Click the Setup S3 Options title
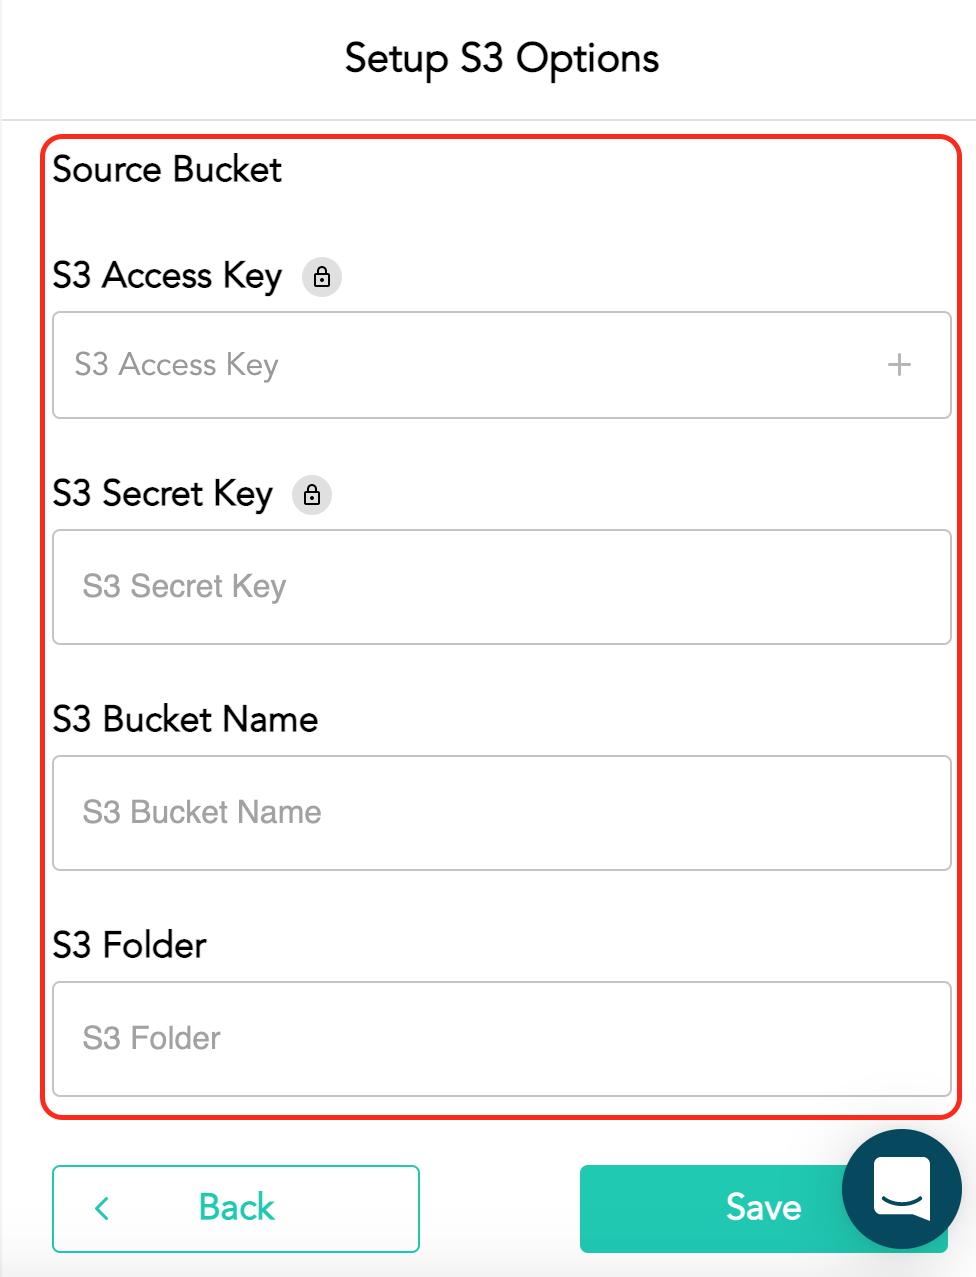976x1277 pixels. coord(501,59)
